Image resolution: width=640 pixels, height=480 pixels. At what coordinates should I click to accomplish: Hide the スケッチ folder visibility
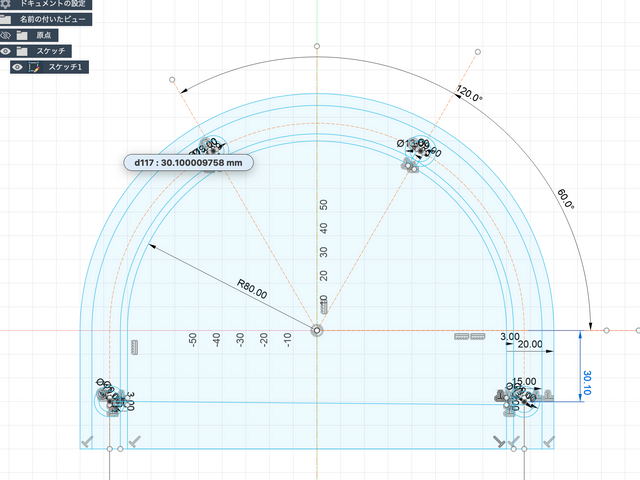pyautogui.click(x=6, y=51)
